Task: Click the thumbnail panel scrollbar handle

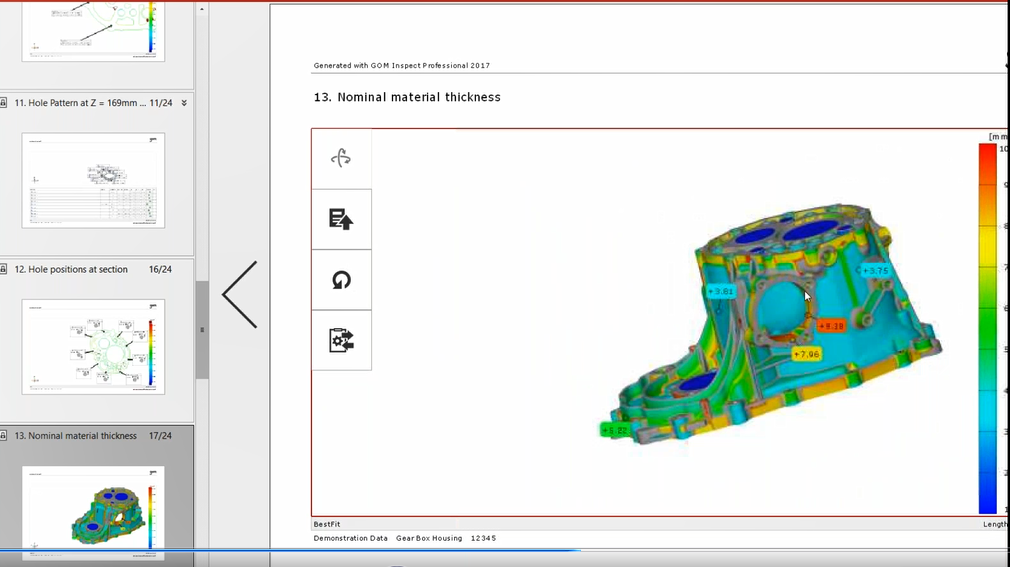Action: [x=202, y=329]
